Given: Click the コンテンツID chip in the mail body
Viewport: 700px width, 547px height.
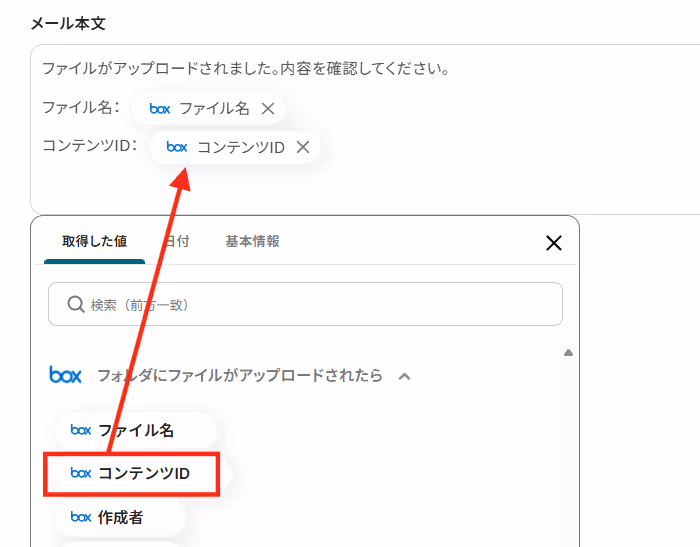Looking at the screenshot, I should (x=234, y=147).
